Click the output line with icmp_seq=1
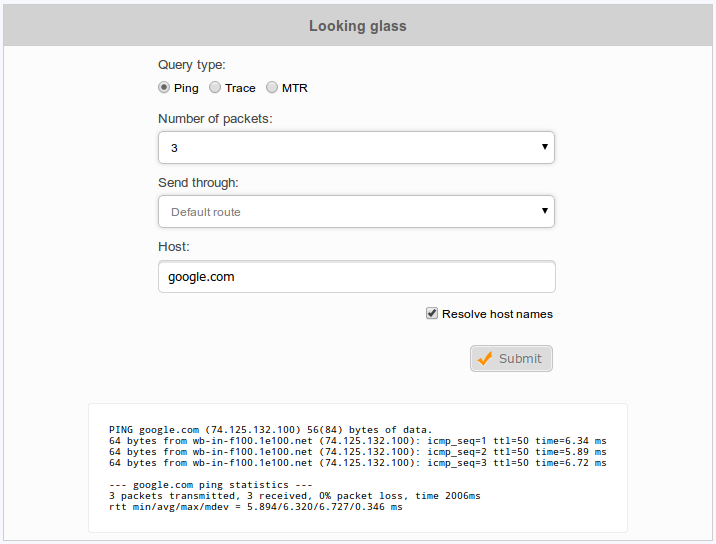The image size is (716, 544). 358,441
